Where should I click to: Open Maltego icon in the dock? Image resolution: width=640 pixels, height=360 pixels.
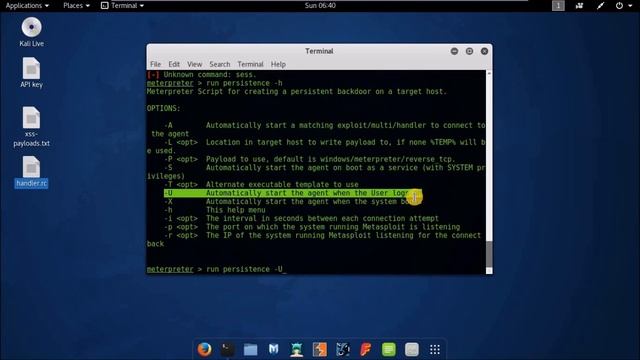342,349
